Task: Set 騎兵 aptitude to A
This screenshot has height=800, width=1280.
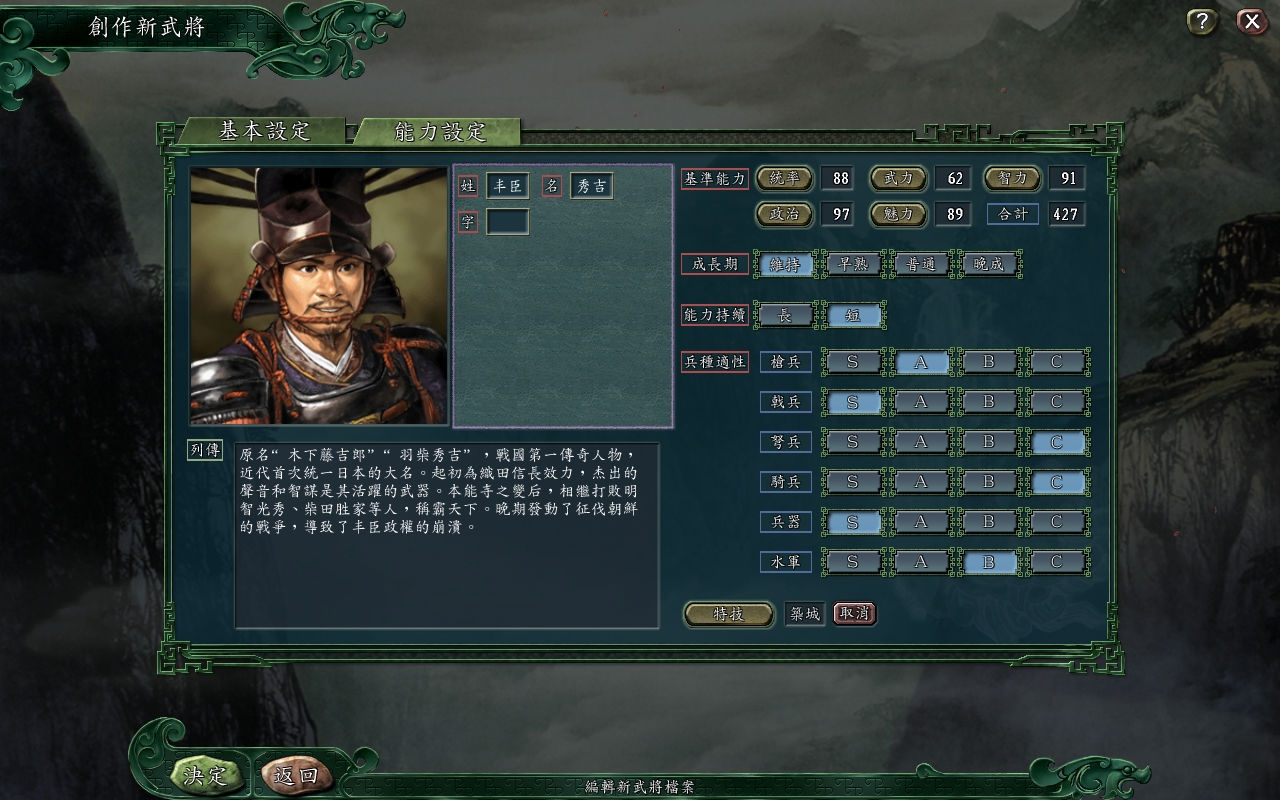Action: pos(921,482)
